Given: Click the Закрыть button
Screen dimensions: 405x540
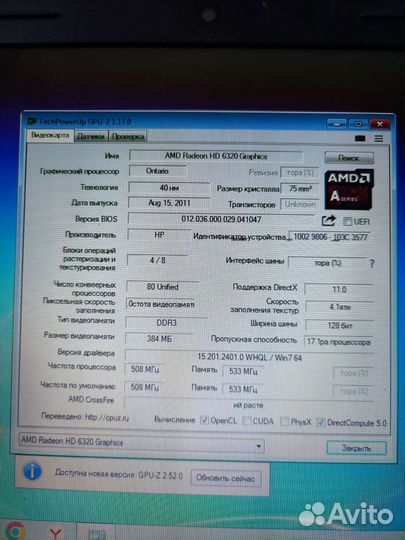Looking at the screenshot, I should pos(356,448).
